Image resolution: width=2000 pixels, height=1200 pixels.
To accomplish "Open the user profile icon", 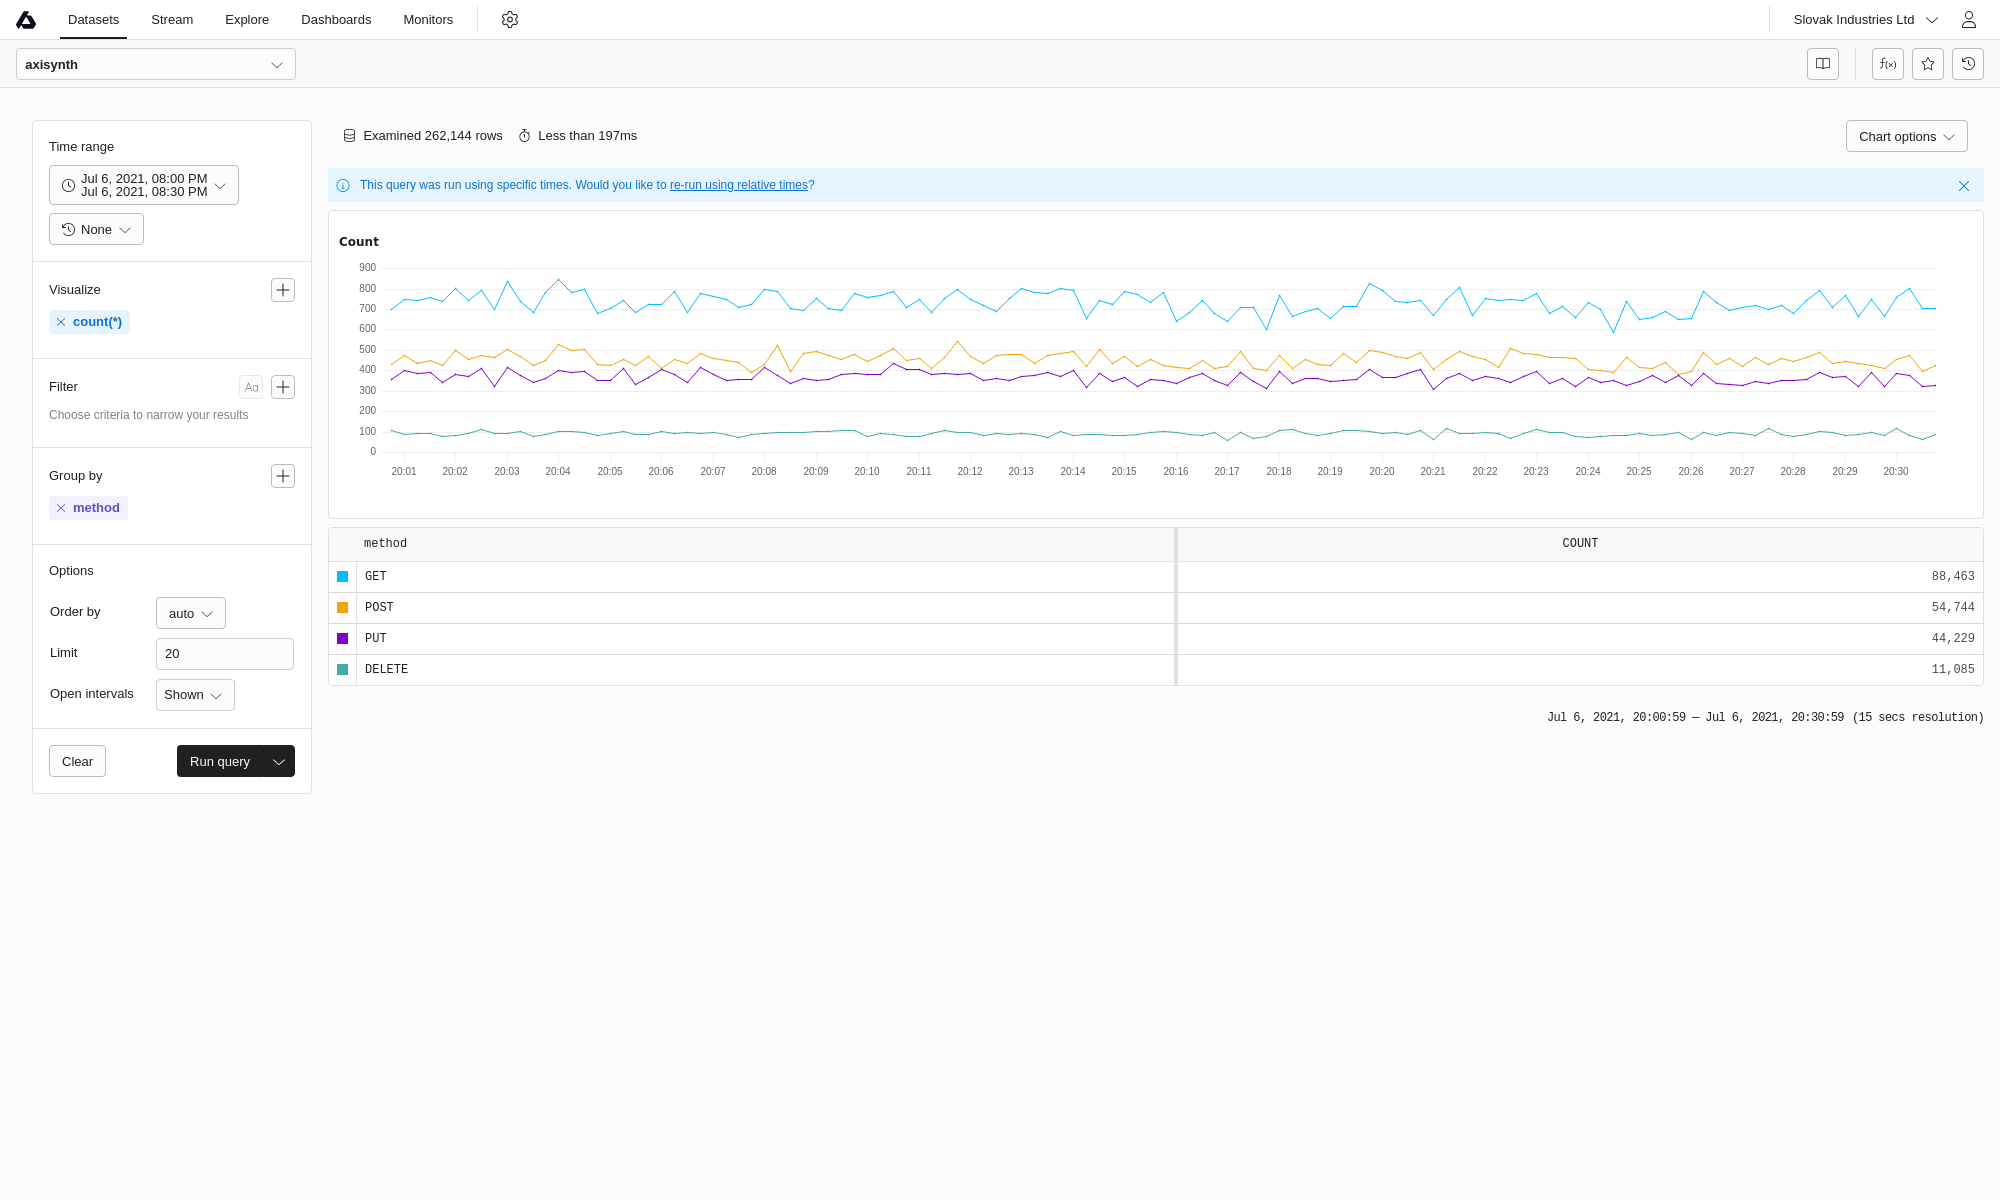I will click(x=1969, y=20).
